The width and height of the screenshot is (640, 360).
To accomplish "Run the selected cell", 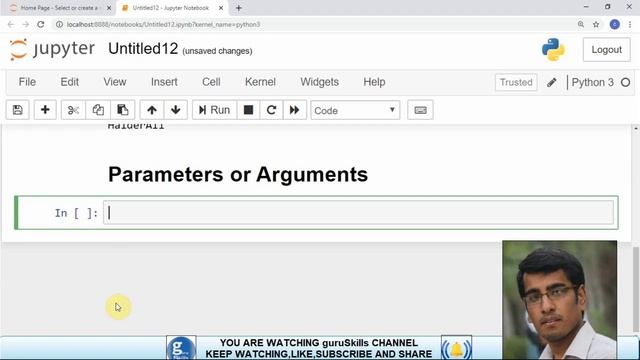I will click(x=214, y=110).
